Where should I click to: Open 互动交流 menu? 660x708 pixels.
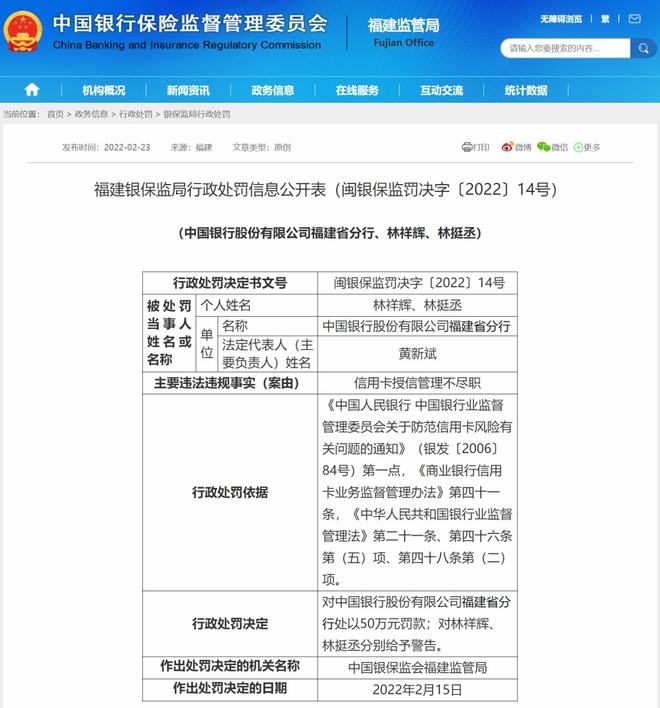[x=442, y=90]
